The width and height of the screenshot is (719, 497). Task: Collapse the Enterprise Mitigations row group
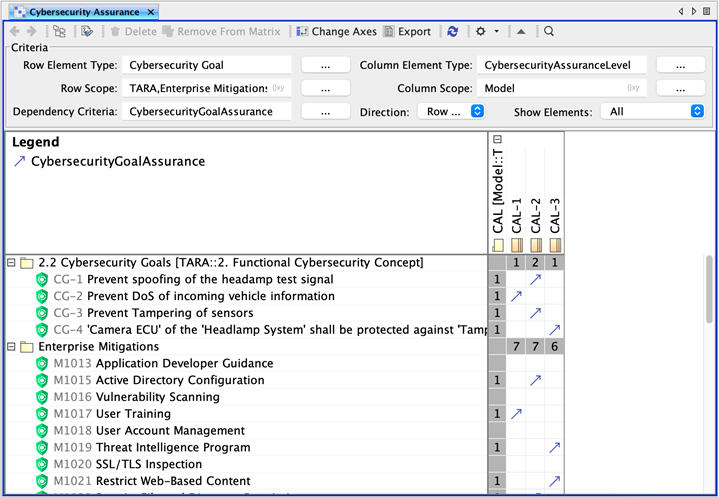11,347
